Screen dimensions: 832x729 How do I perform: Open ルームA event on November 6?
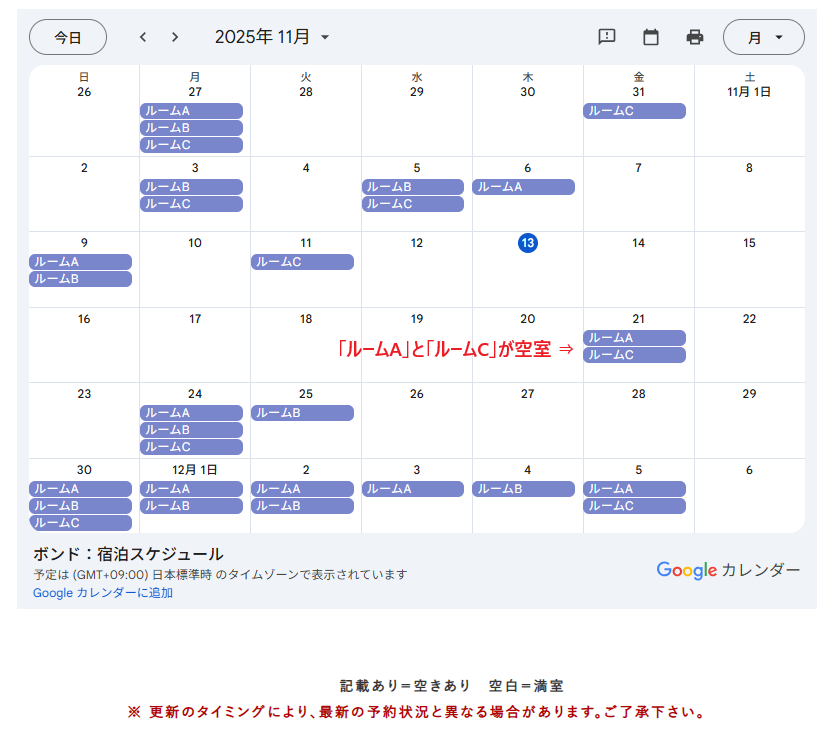click(x=523, y=187)
